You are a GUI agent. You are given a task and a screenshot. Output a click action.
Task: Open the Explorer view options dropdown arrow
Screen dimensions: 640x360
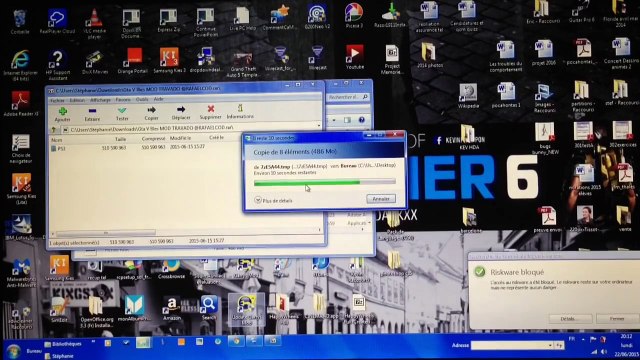(334, 120)
